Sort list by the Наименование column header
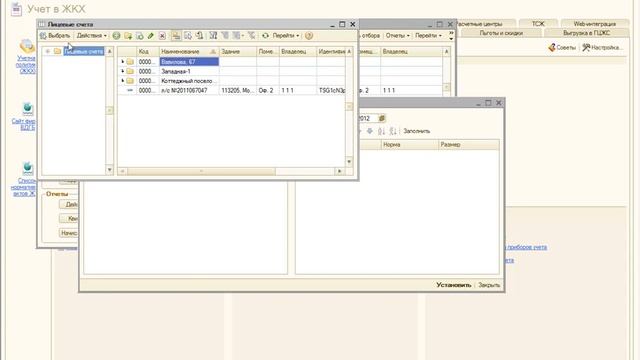 (x=189, y=51)
